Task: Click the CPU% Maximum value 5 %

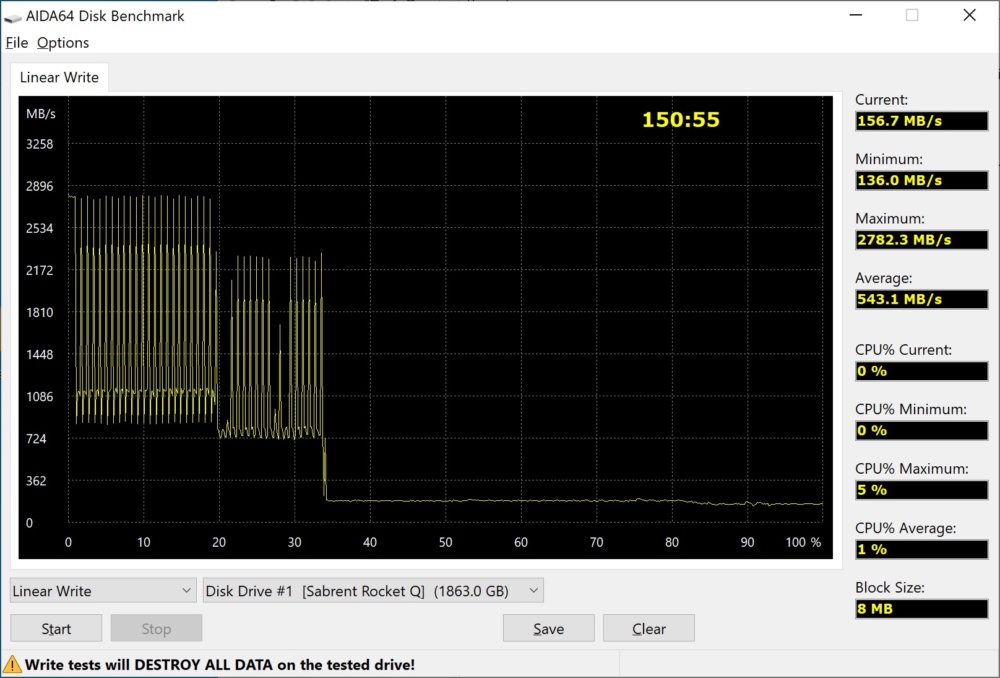Action: point(922,490)
